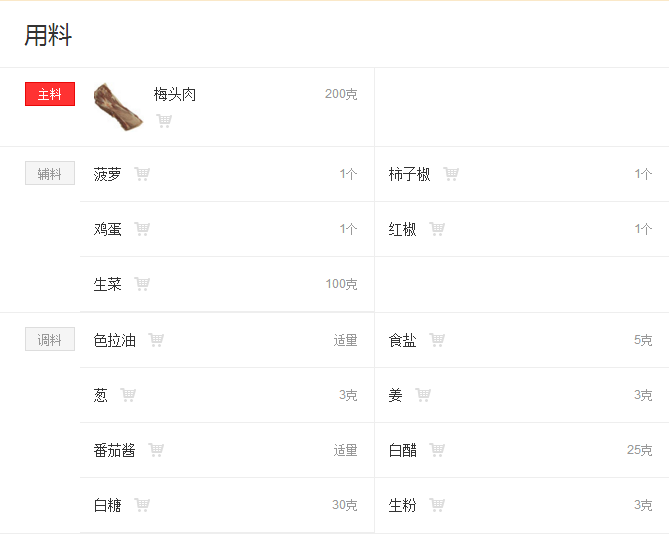Open the 梅头肉 ingredient link
The height and width of the screenshot is (534, 669).
pyautogui.click(x=175, y=94)
